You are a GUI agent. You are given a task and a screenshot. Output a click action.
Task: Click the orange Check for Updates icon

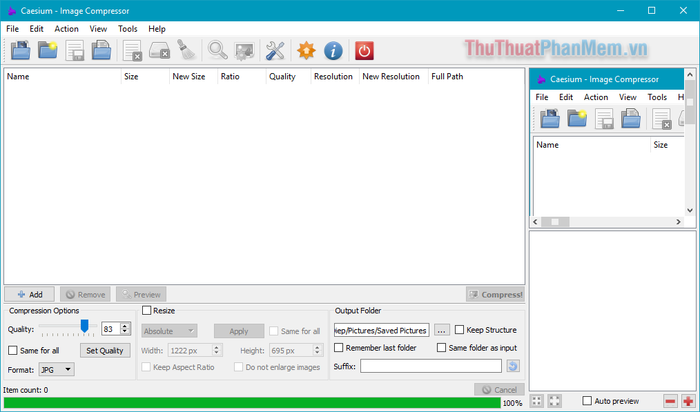pos(306,50)
